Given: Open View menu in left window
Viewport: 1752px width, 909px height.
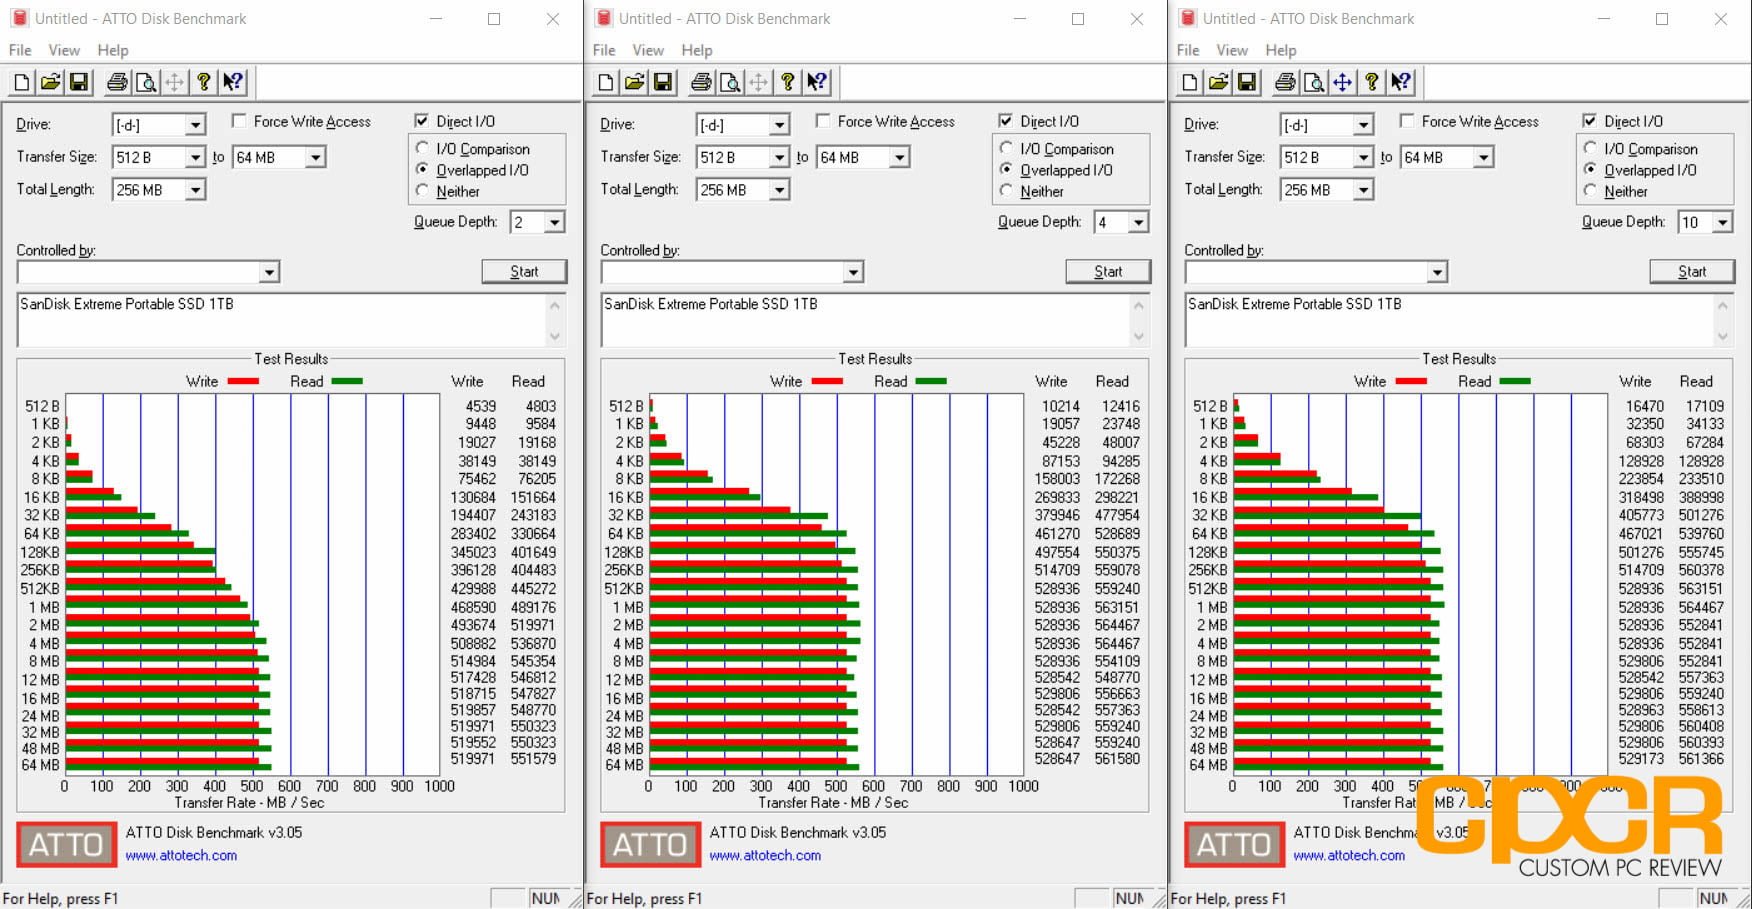Looking at the screenshot, I should pos(64,50).
